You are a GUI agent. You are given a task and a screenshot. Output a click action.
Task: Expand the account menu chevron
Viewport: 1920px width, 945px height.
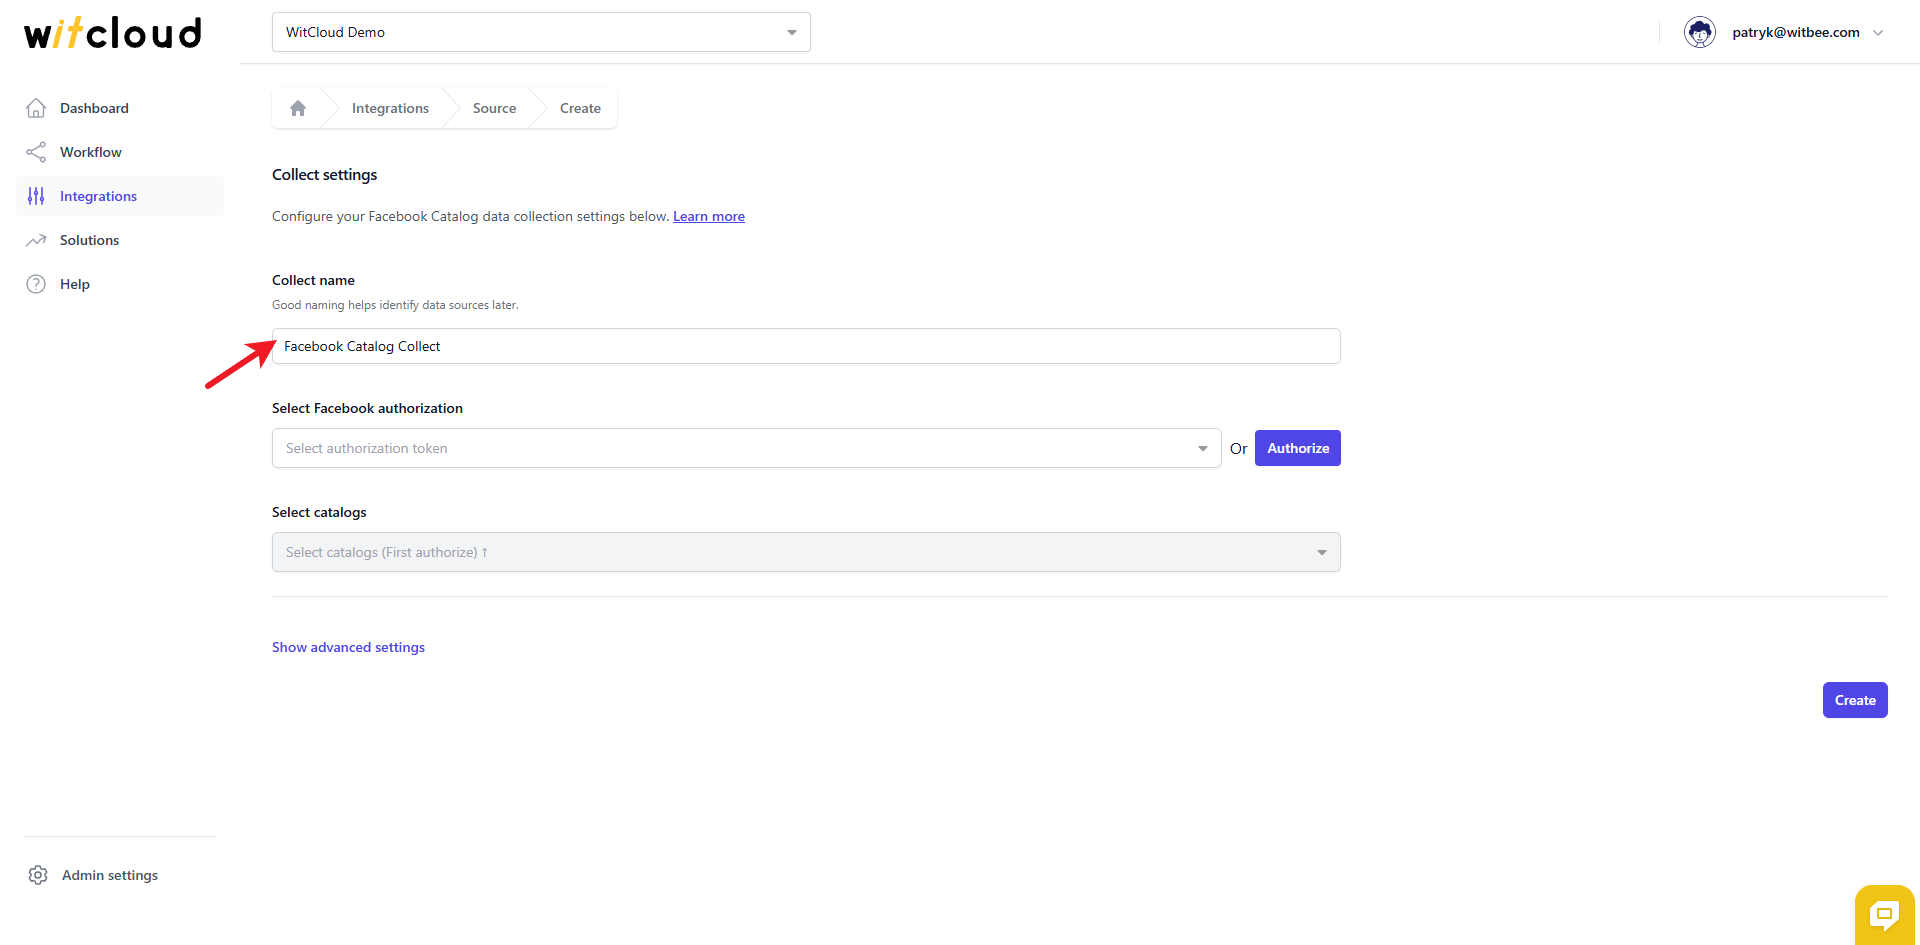pyautogui.click(x=1878, y=32)
